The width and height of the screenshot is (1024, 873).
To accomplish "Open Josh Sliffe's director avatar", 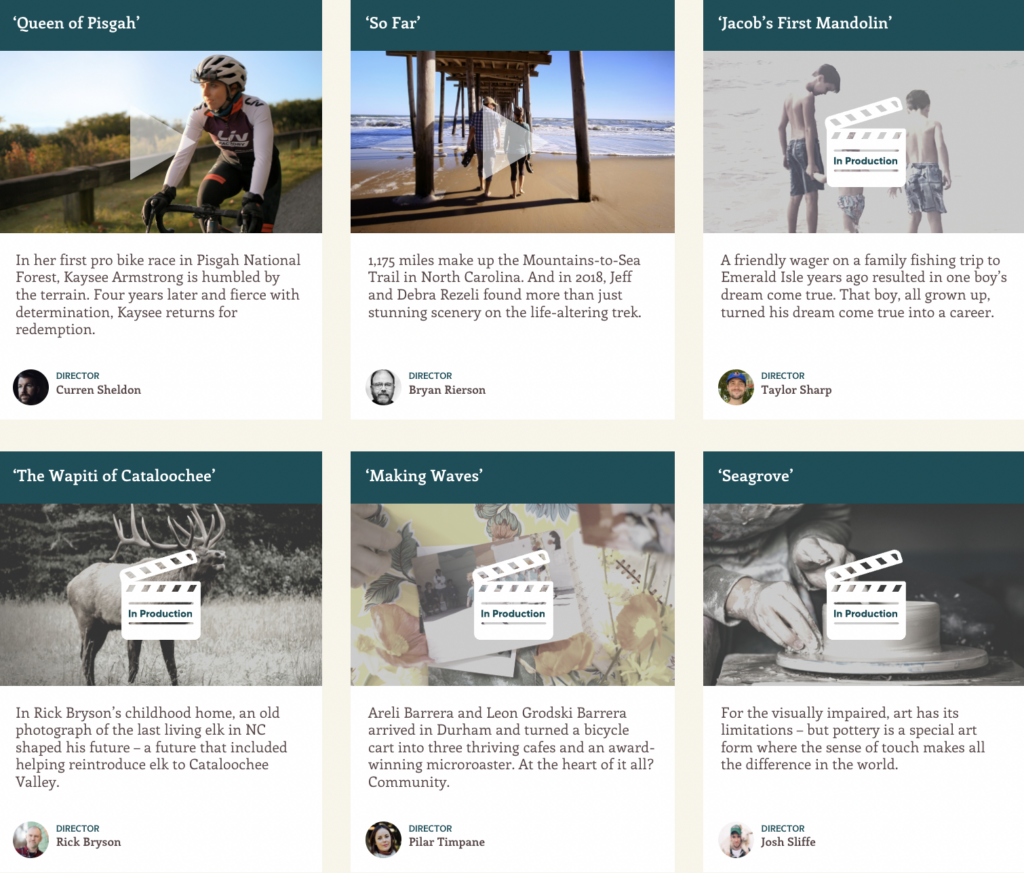I will click(736, 840).
